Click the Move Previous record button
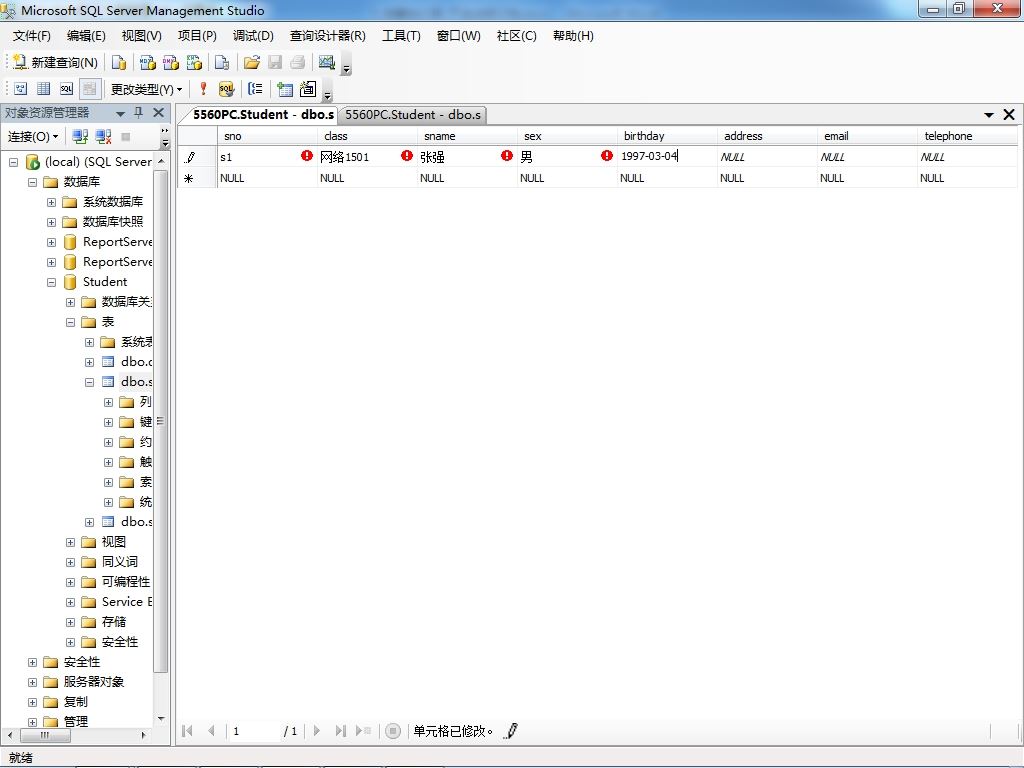 [x=211, y=731]
